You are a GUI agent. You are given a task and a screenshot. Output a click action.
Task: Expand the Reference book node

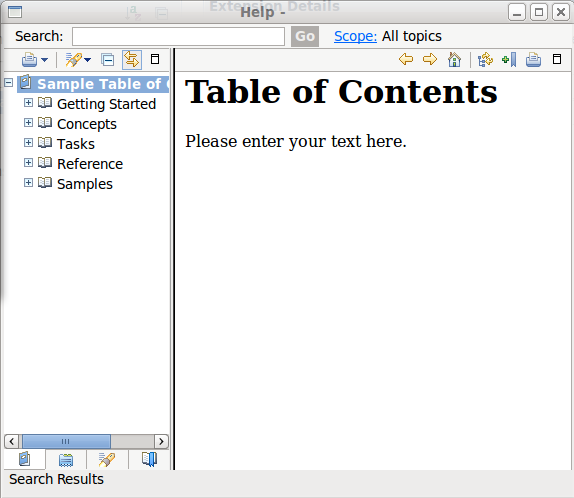(x=28, y=163)
